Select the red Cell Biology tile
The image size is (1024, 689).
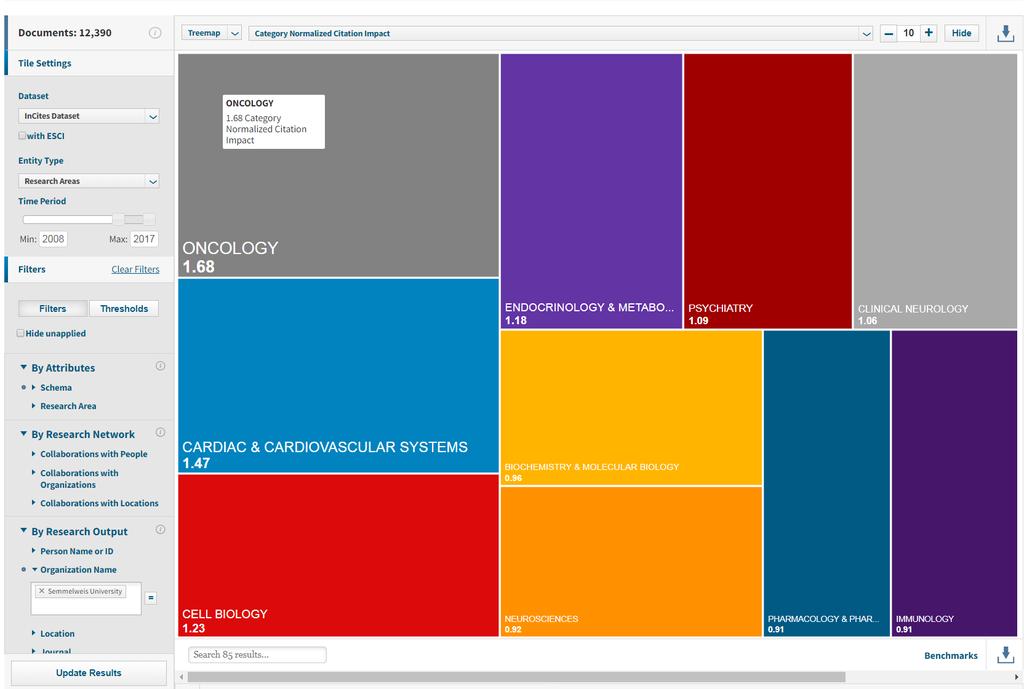point(338,555)
